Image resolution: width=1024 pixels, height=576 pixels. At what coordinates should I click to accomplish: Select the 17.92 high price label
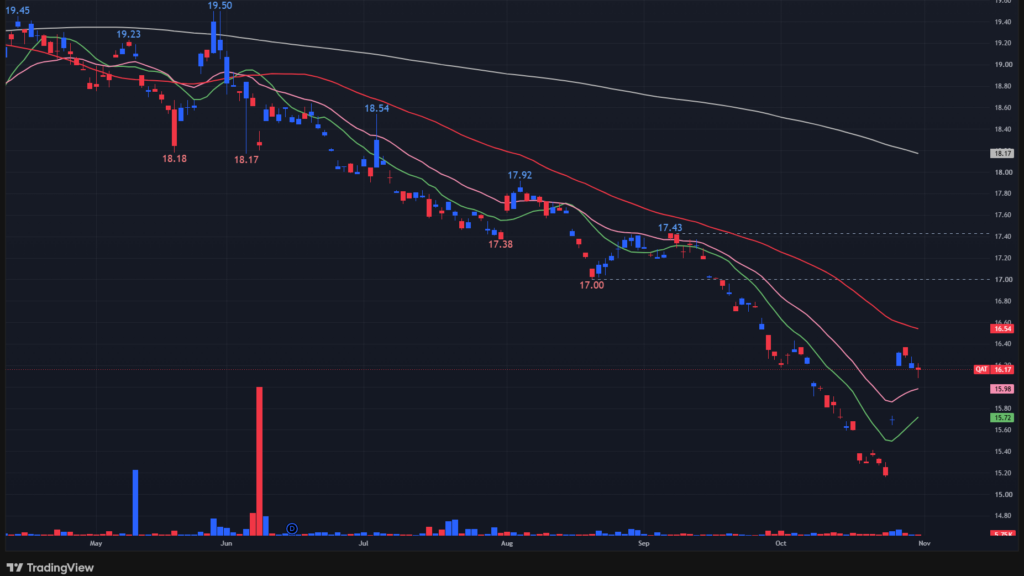[520, 175]
